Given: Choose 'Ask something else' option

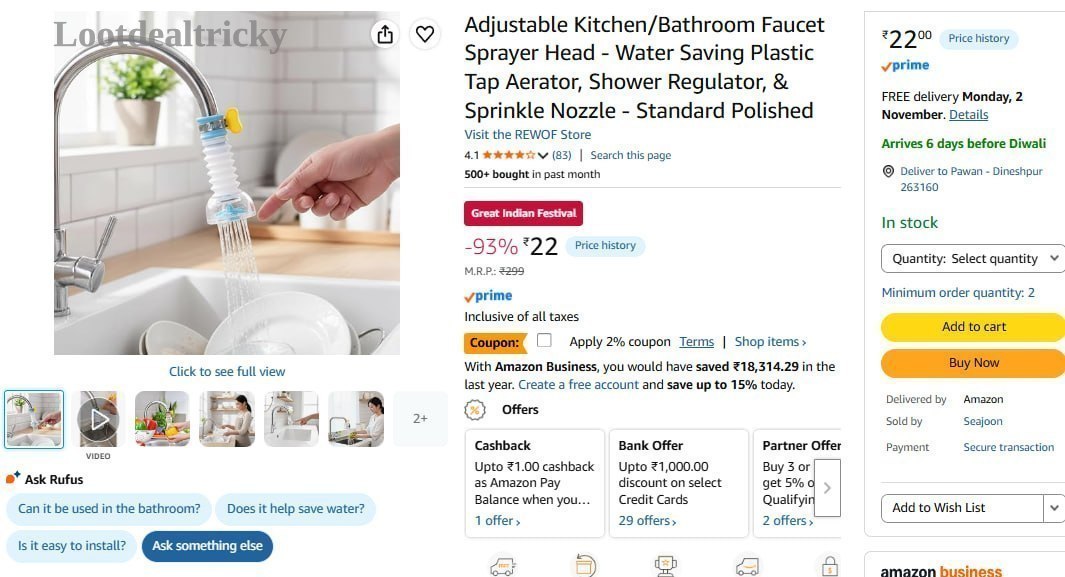Looking at the screenshot, I should point(207,546).
